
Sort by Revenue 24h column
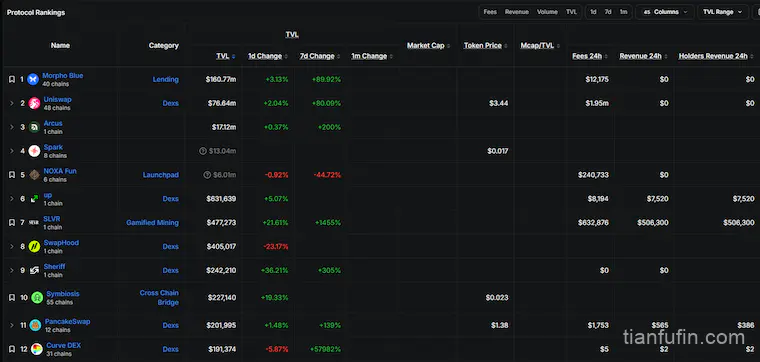644,56
